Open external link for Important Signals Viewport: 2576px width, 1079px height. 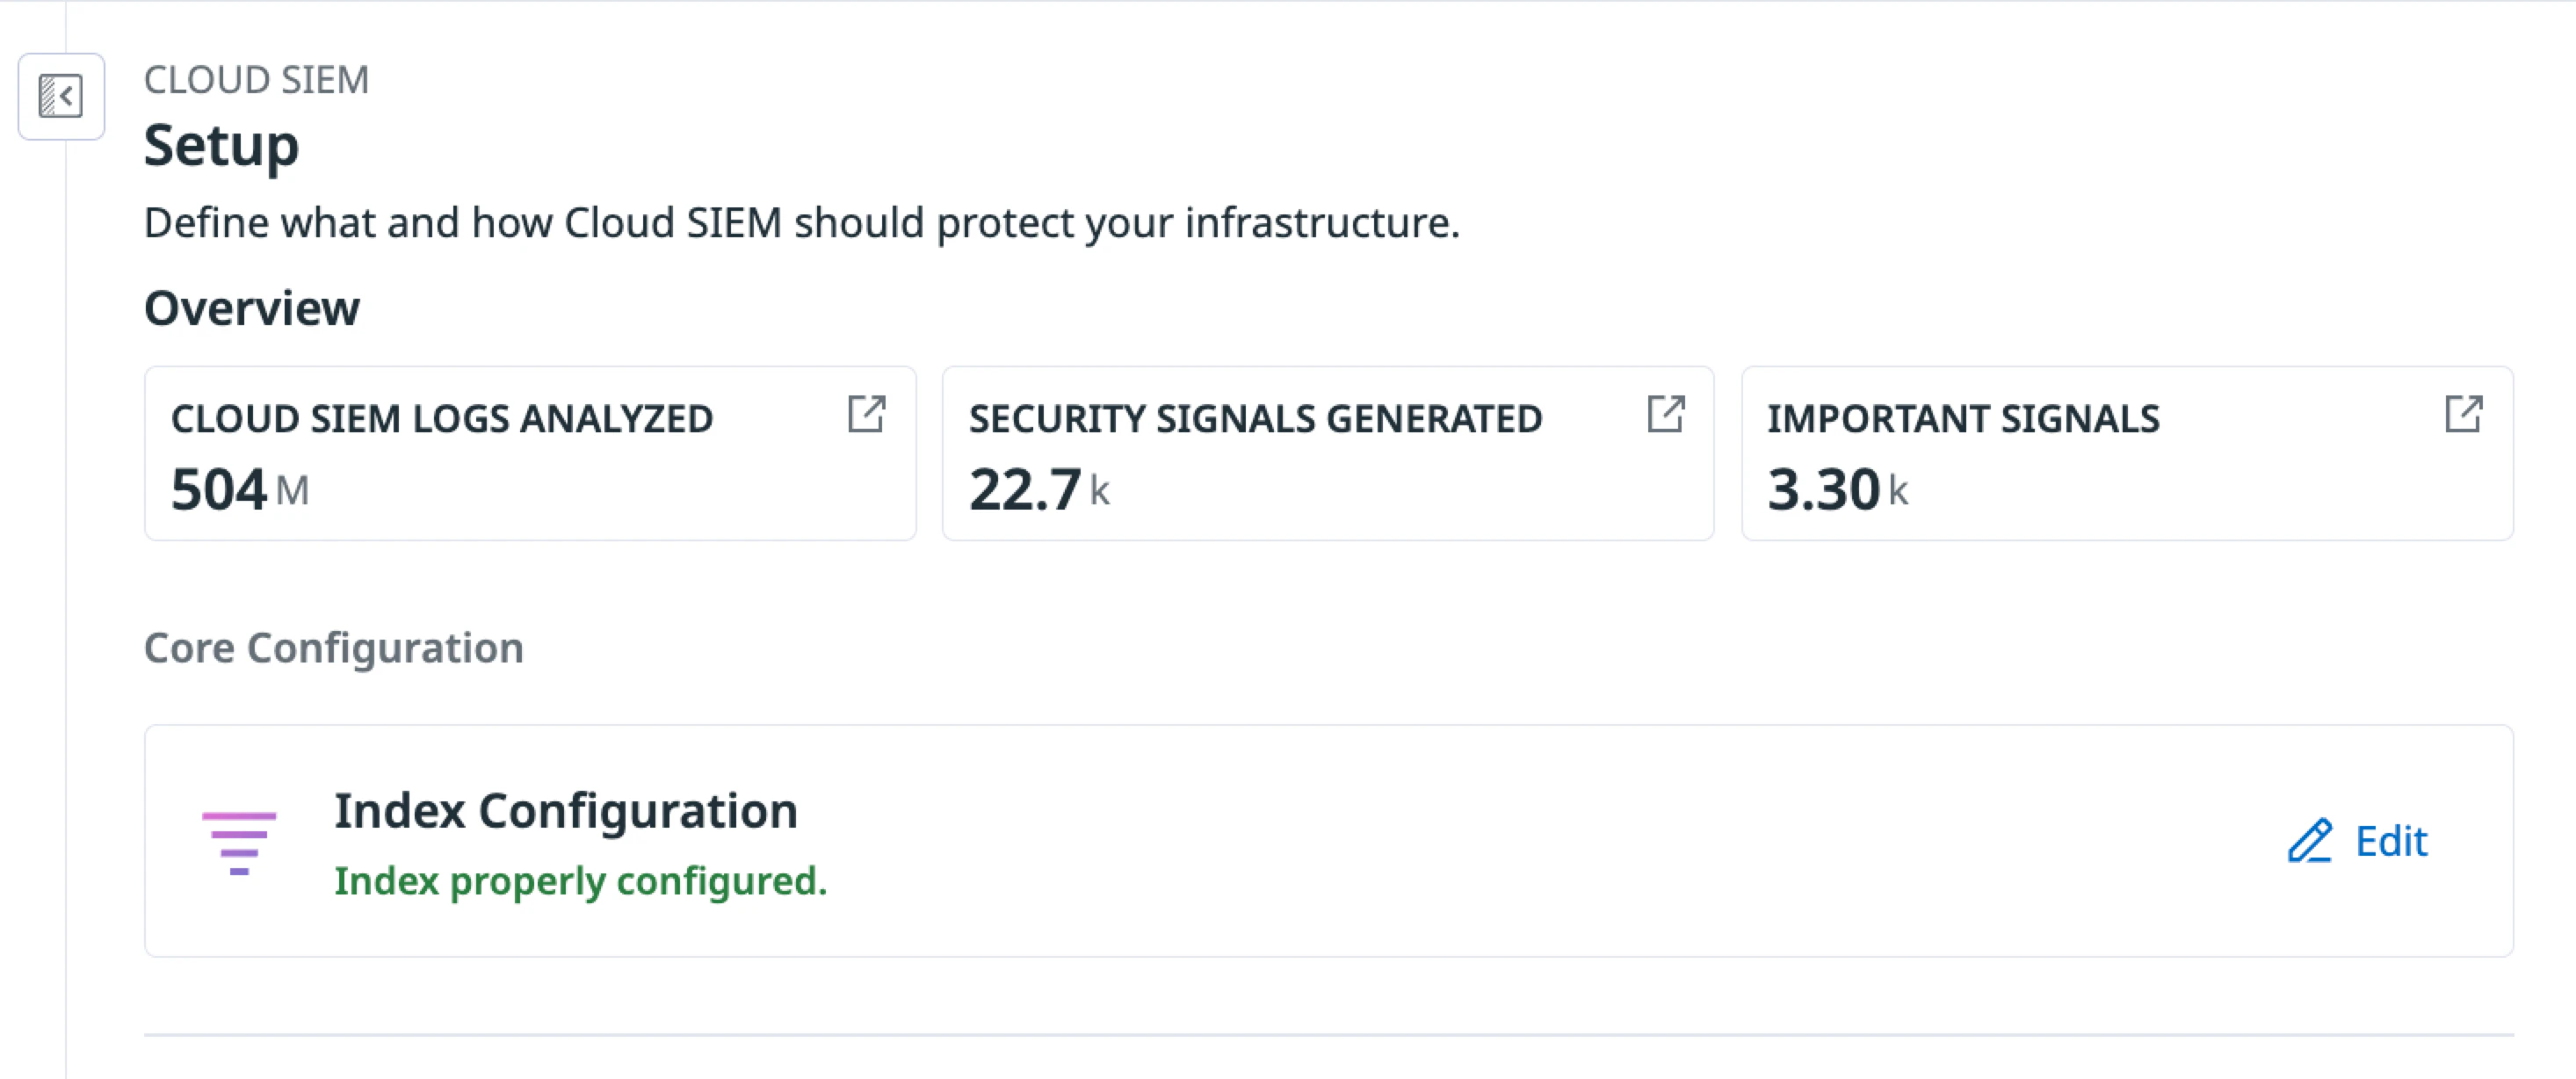(2463, 414)
